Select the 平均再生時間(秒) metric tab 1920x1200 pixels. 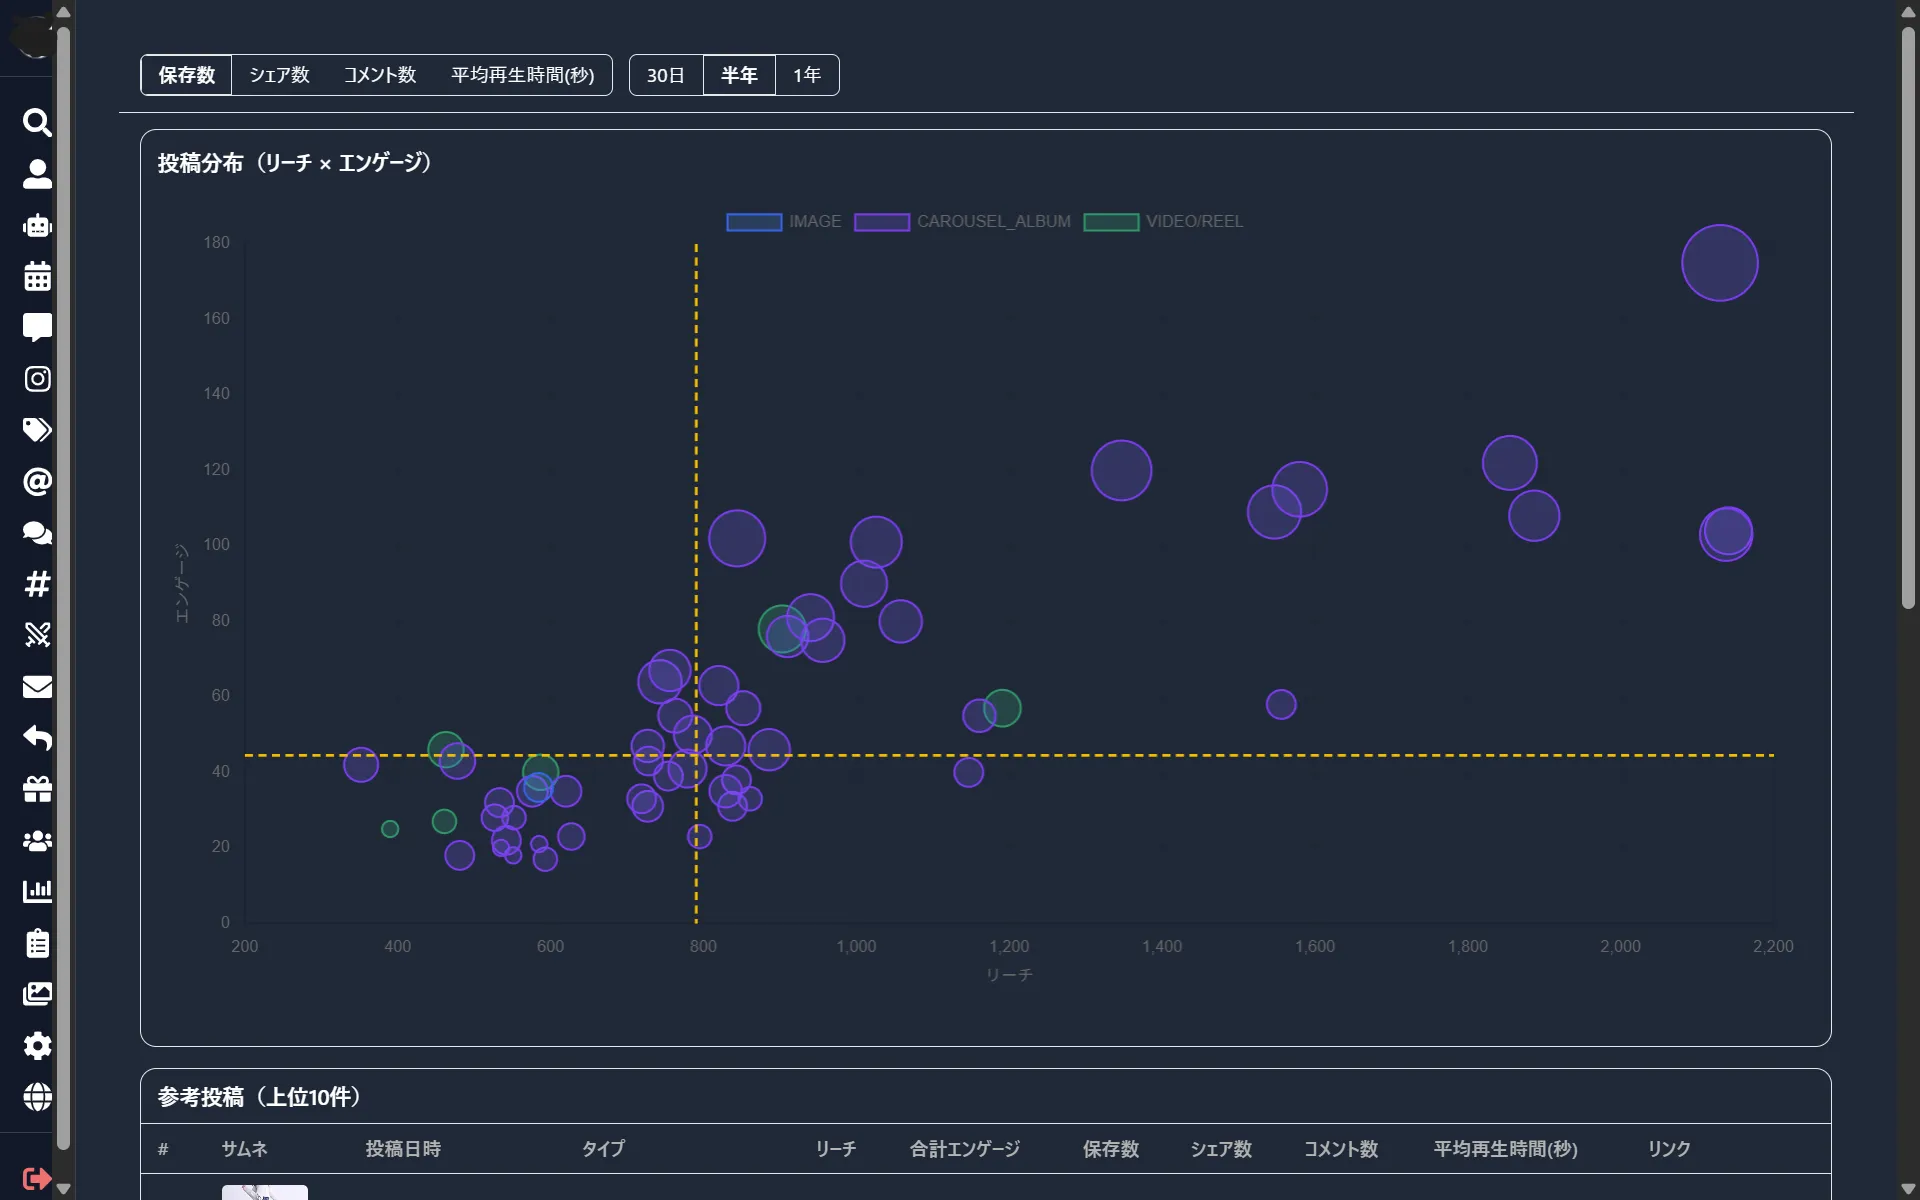pos(522,75)
